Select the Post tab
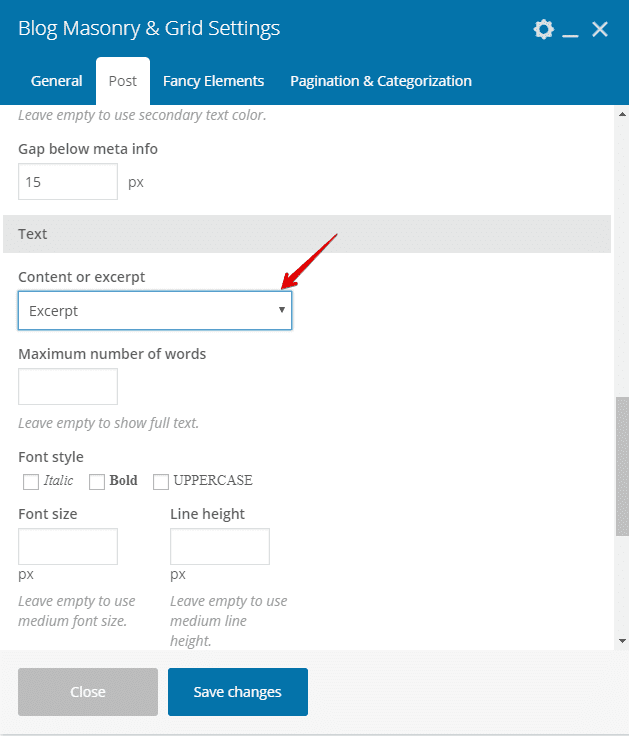 point(123,81)
